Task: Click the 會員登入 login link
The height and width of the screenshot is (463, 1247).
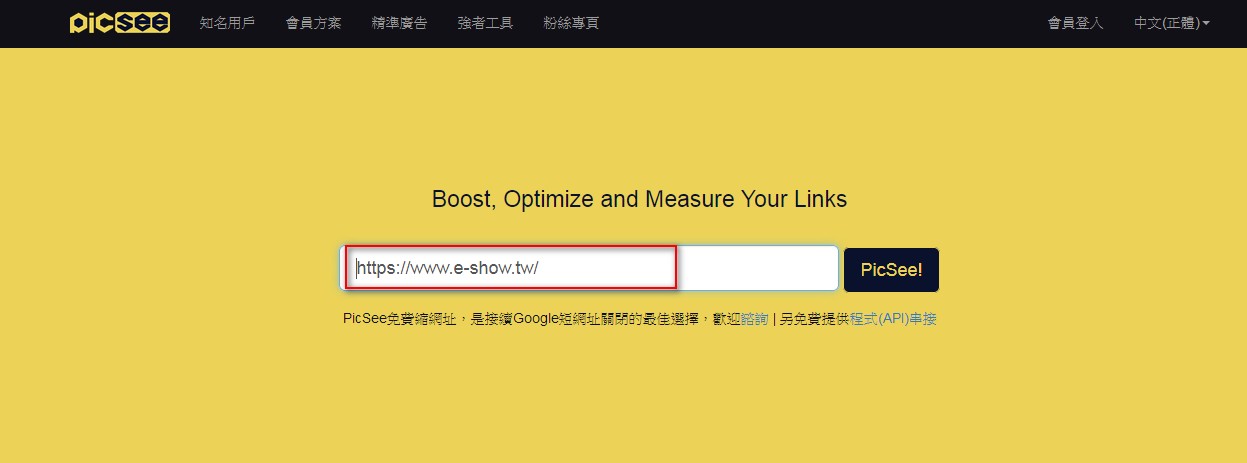Action: pos(1075,23)
